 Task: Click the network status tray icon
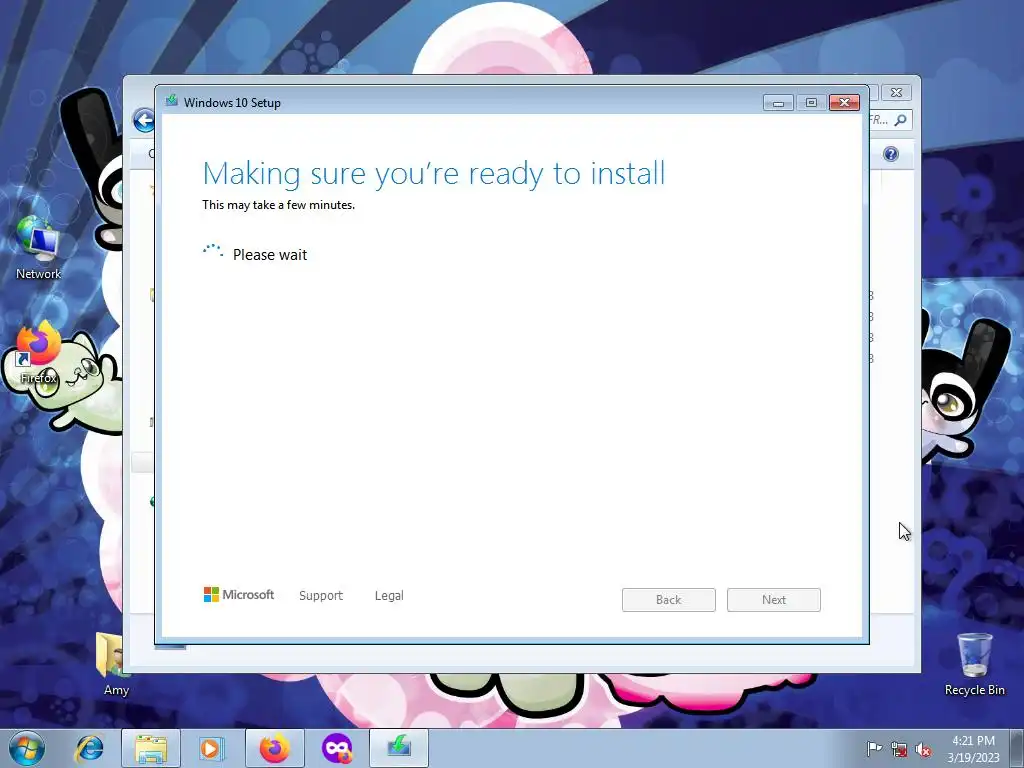899,749
